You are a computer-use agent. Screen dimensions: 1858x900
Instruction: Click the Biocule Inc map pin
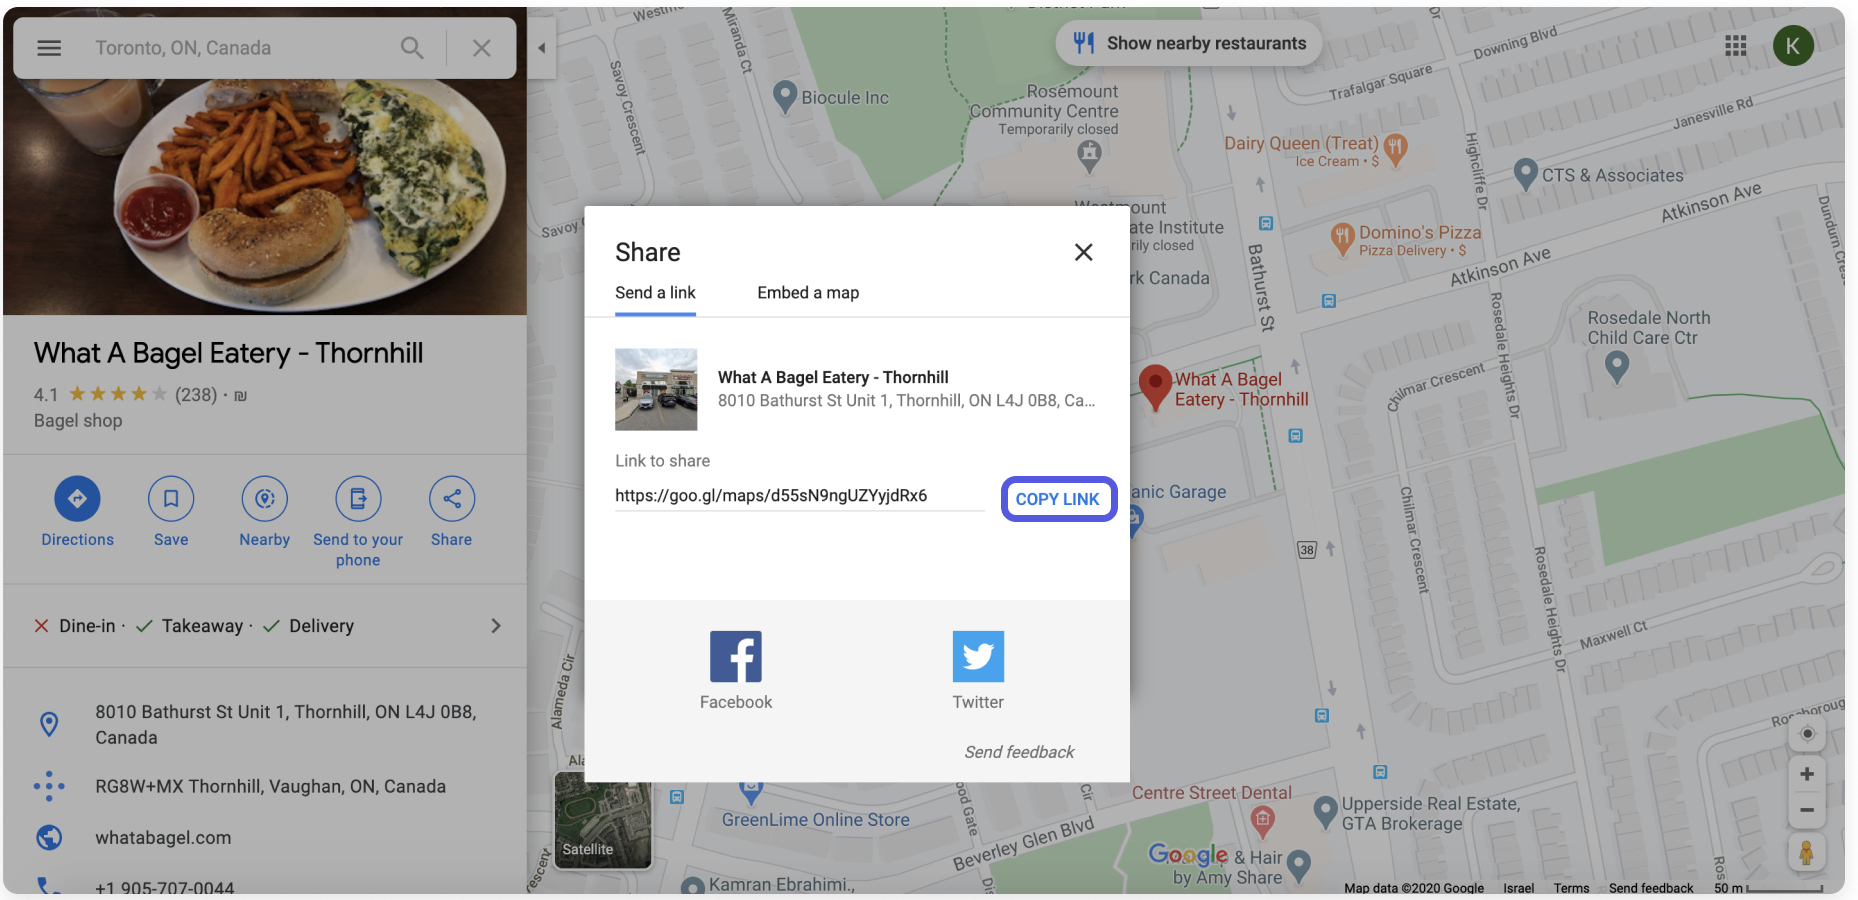(x=786, y=97)
